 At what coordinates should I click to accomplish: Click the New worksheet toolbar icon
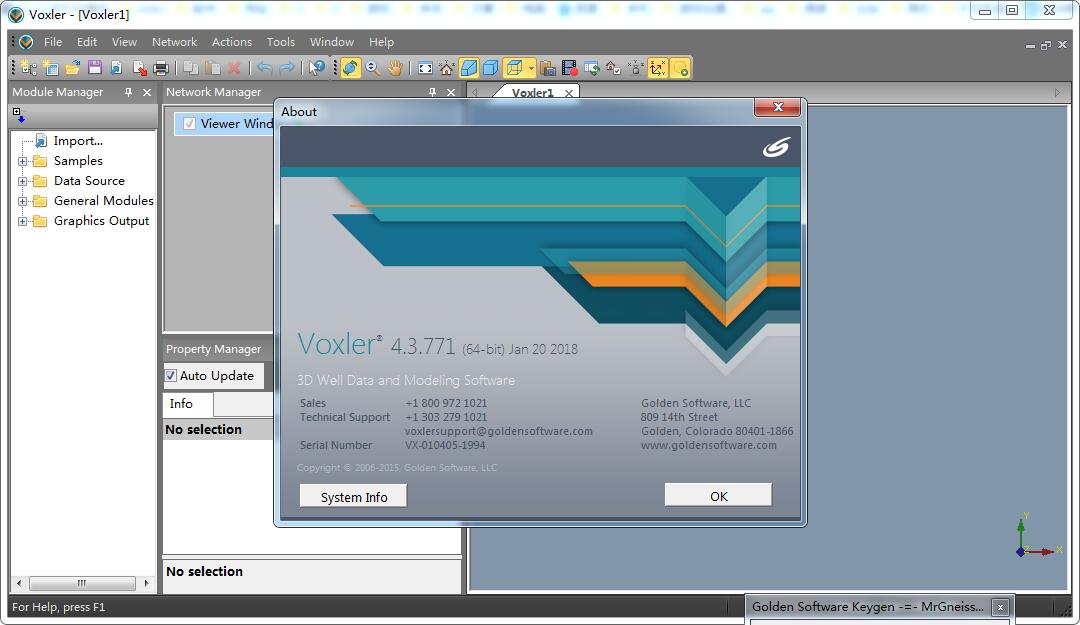click(x=51, y=68)
